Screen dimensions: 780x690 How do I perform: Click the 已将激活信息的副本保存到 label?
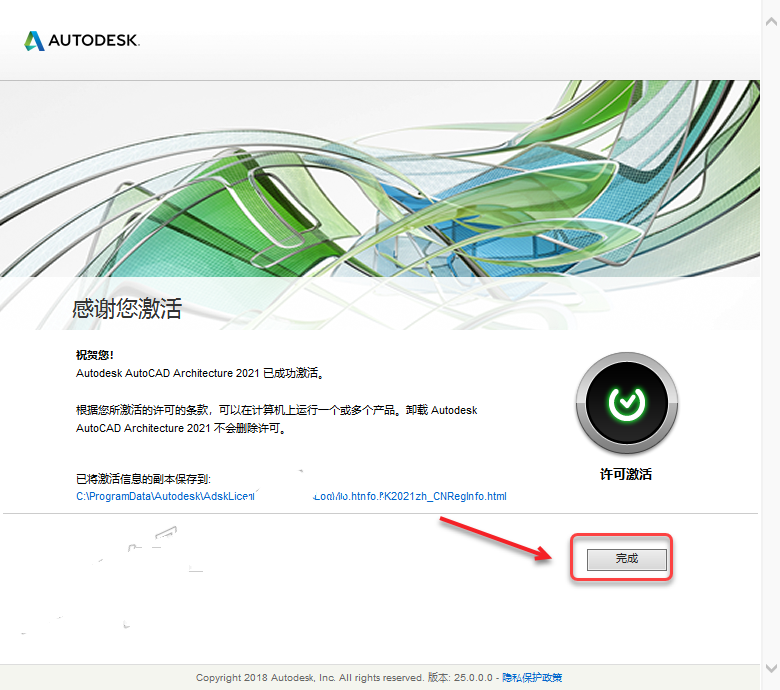[143, 479]
